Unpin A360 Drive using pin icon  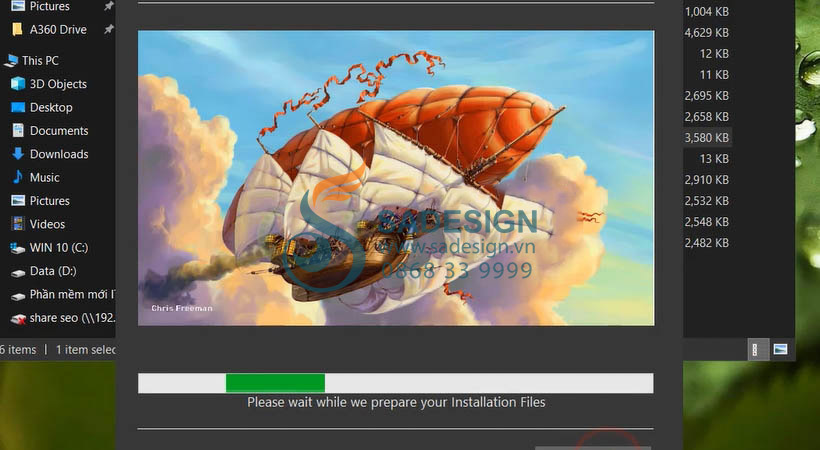108,29
